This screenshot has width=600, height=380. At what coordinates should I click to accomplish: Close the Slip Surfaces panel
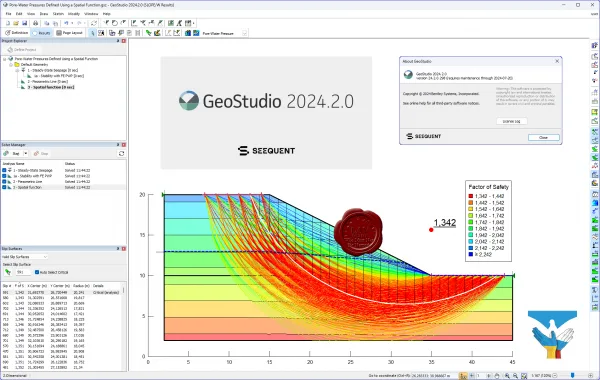124,249
